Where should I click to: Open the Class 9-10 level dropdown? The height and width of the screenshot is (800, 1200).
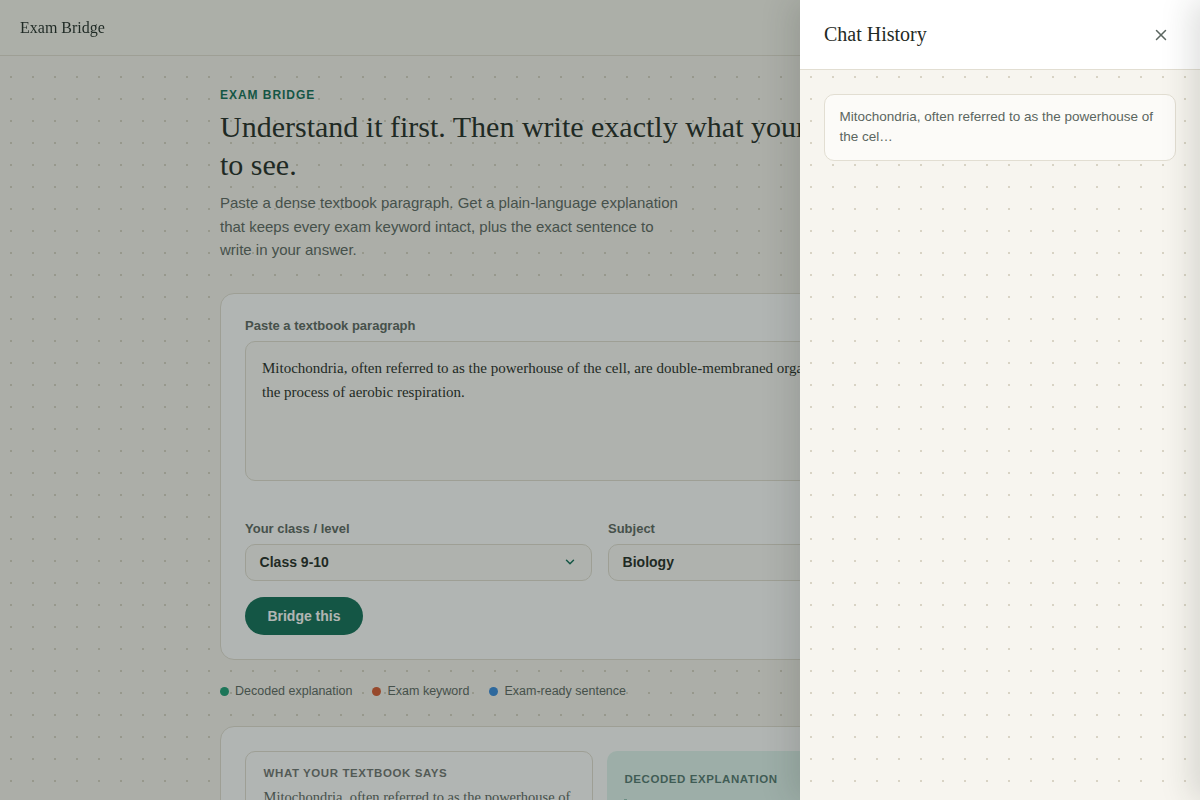tap(418, 562)
